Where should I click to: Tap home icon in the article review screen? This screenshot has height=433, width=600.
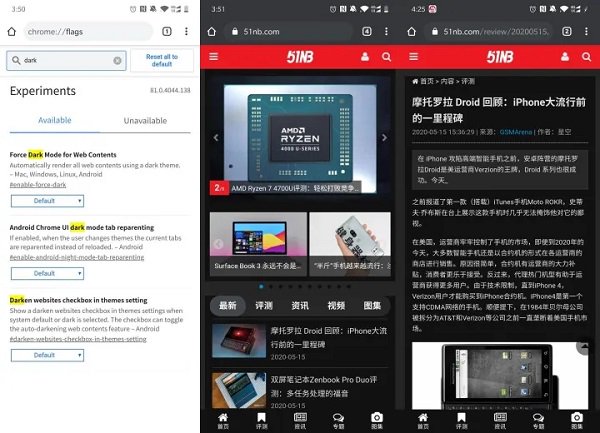coord(411,32)
